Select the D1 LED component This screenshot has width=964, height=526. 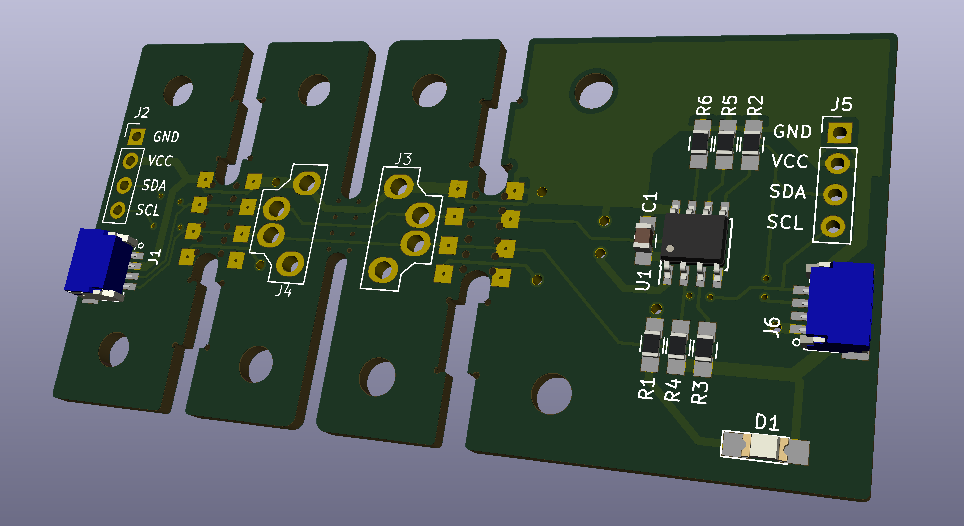pos(765,447)
